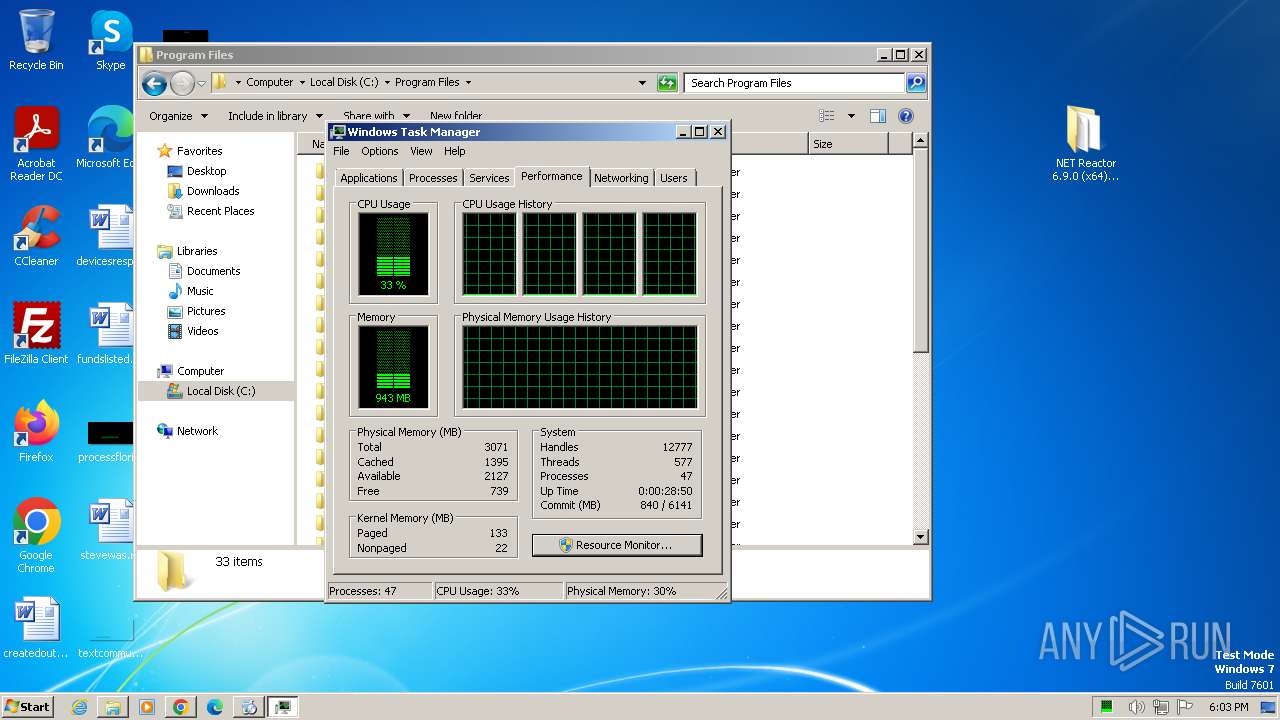Open Task Manager Help menu
The height and width of the screenshot is (720, 1280).
[454, 151]
